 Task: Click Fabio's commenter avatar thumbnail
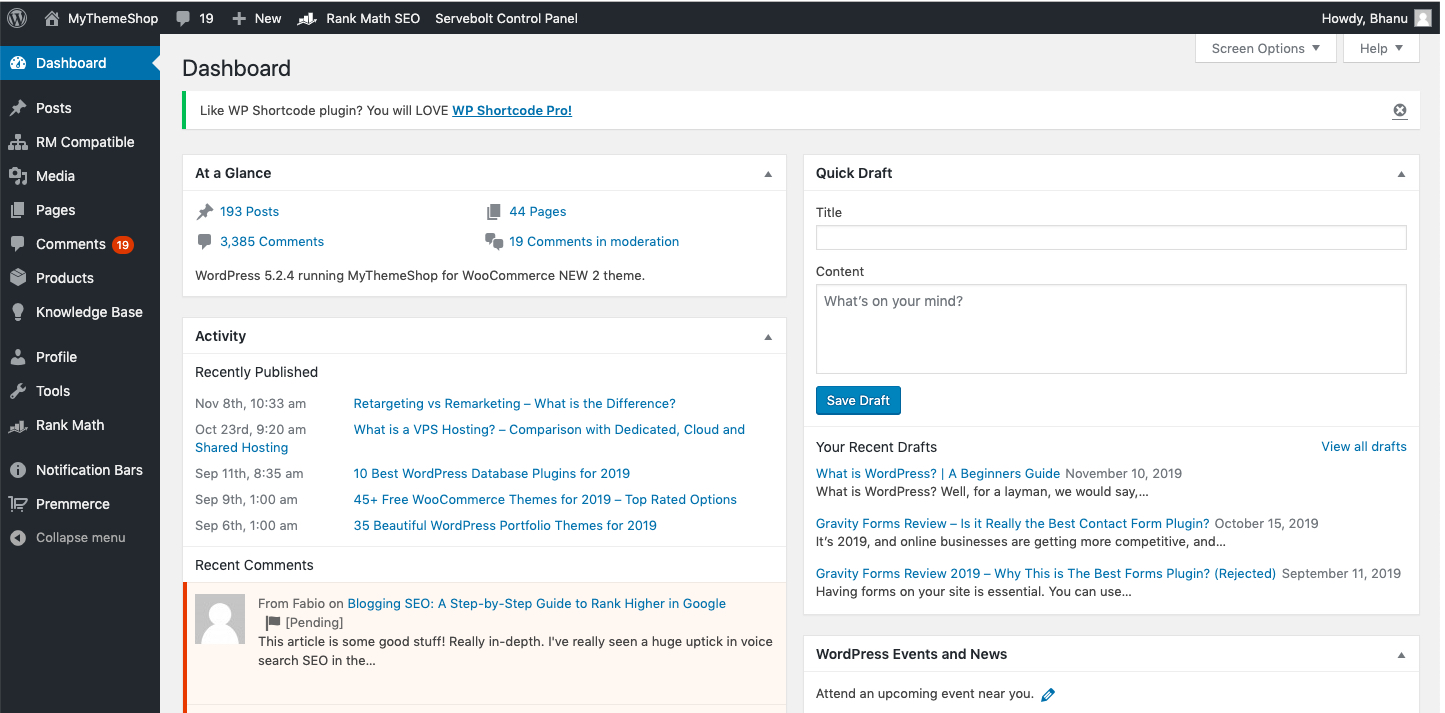point(220,619)
